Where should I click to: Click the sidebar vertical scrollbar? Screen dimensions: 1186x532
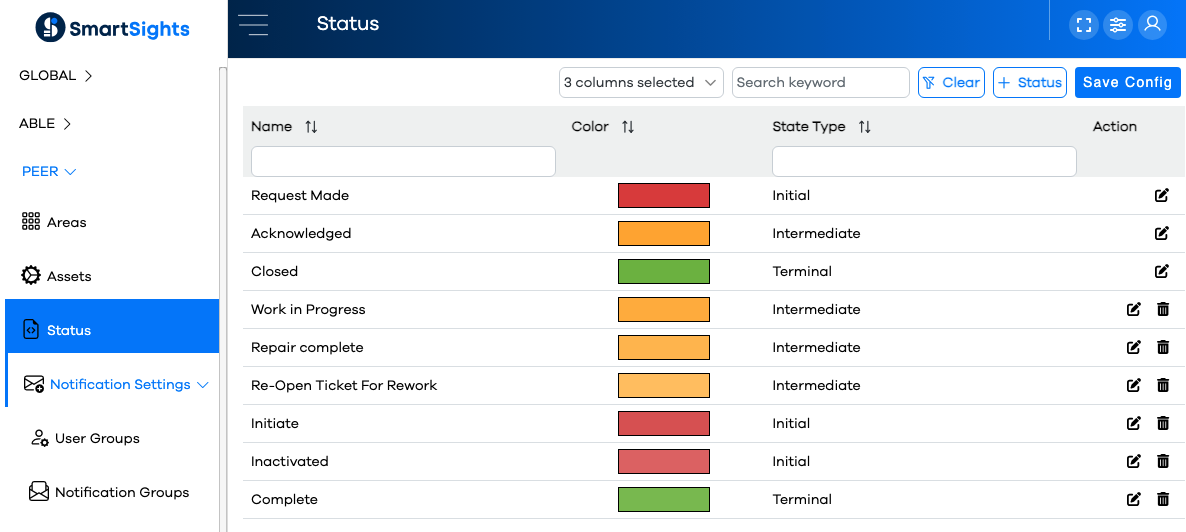tap(222, 299)
